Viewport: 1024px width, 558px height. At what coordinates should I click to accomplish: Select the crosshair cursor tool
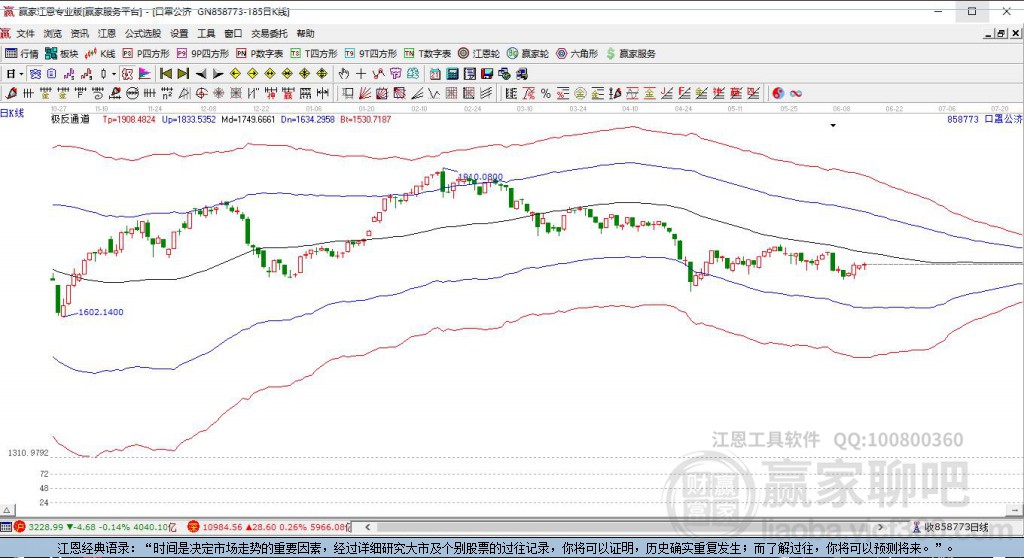pos(360,74)
